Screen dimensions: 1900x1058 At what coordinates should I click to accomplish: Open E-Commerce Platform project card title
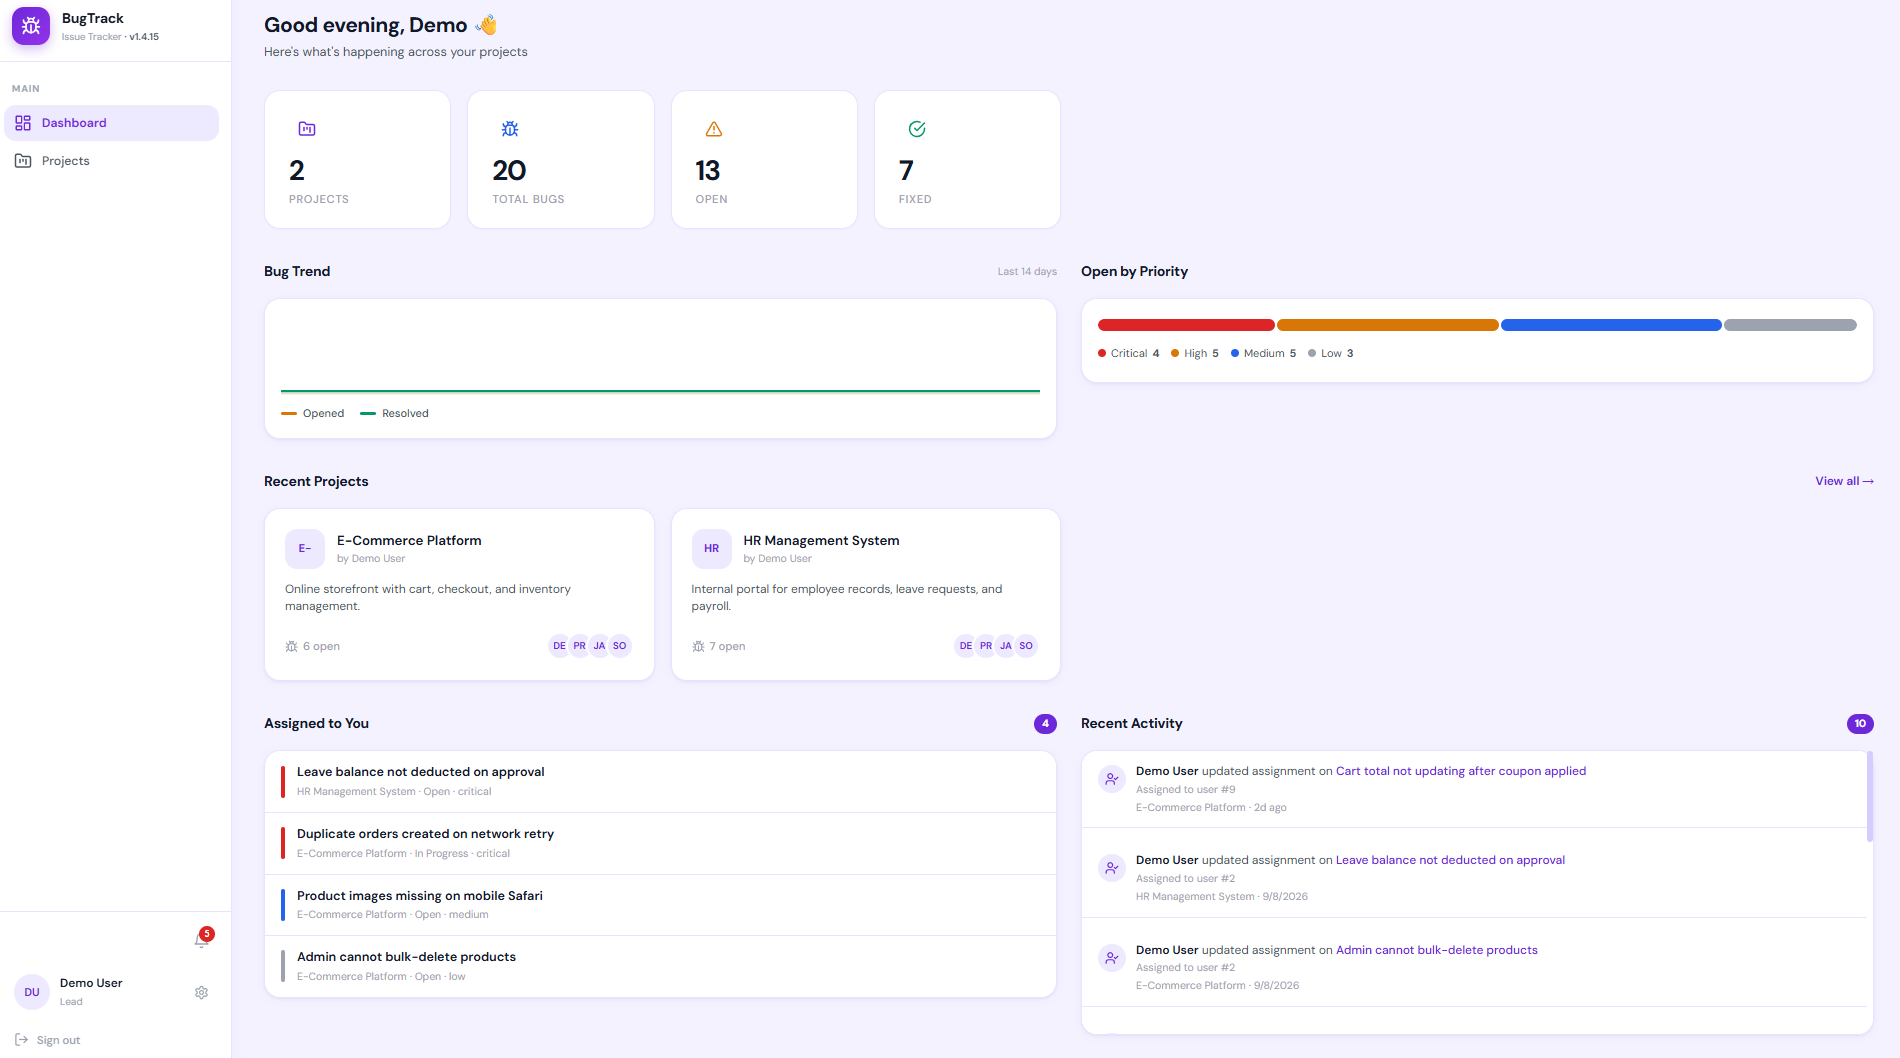pos(409,540)
